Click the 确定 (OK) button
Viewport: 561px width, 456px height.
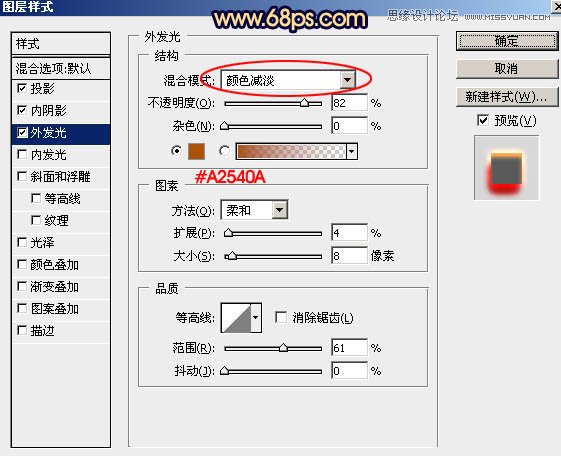(x=507, y=41)
